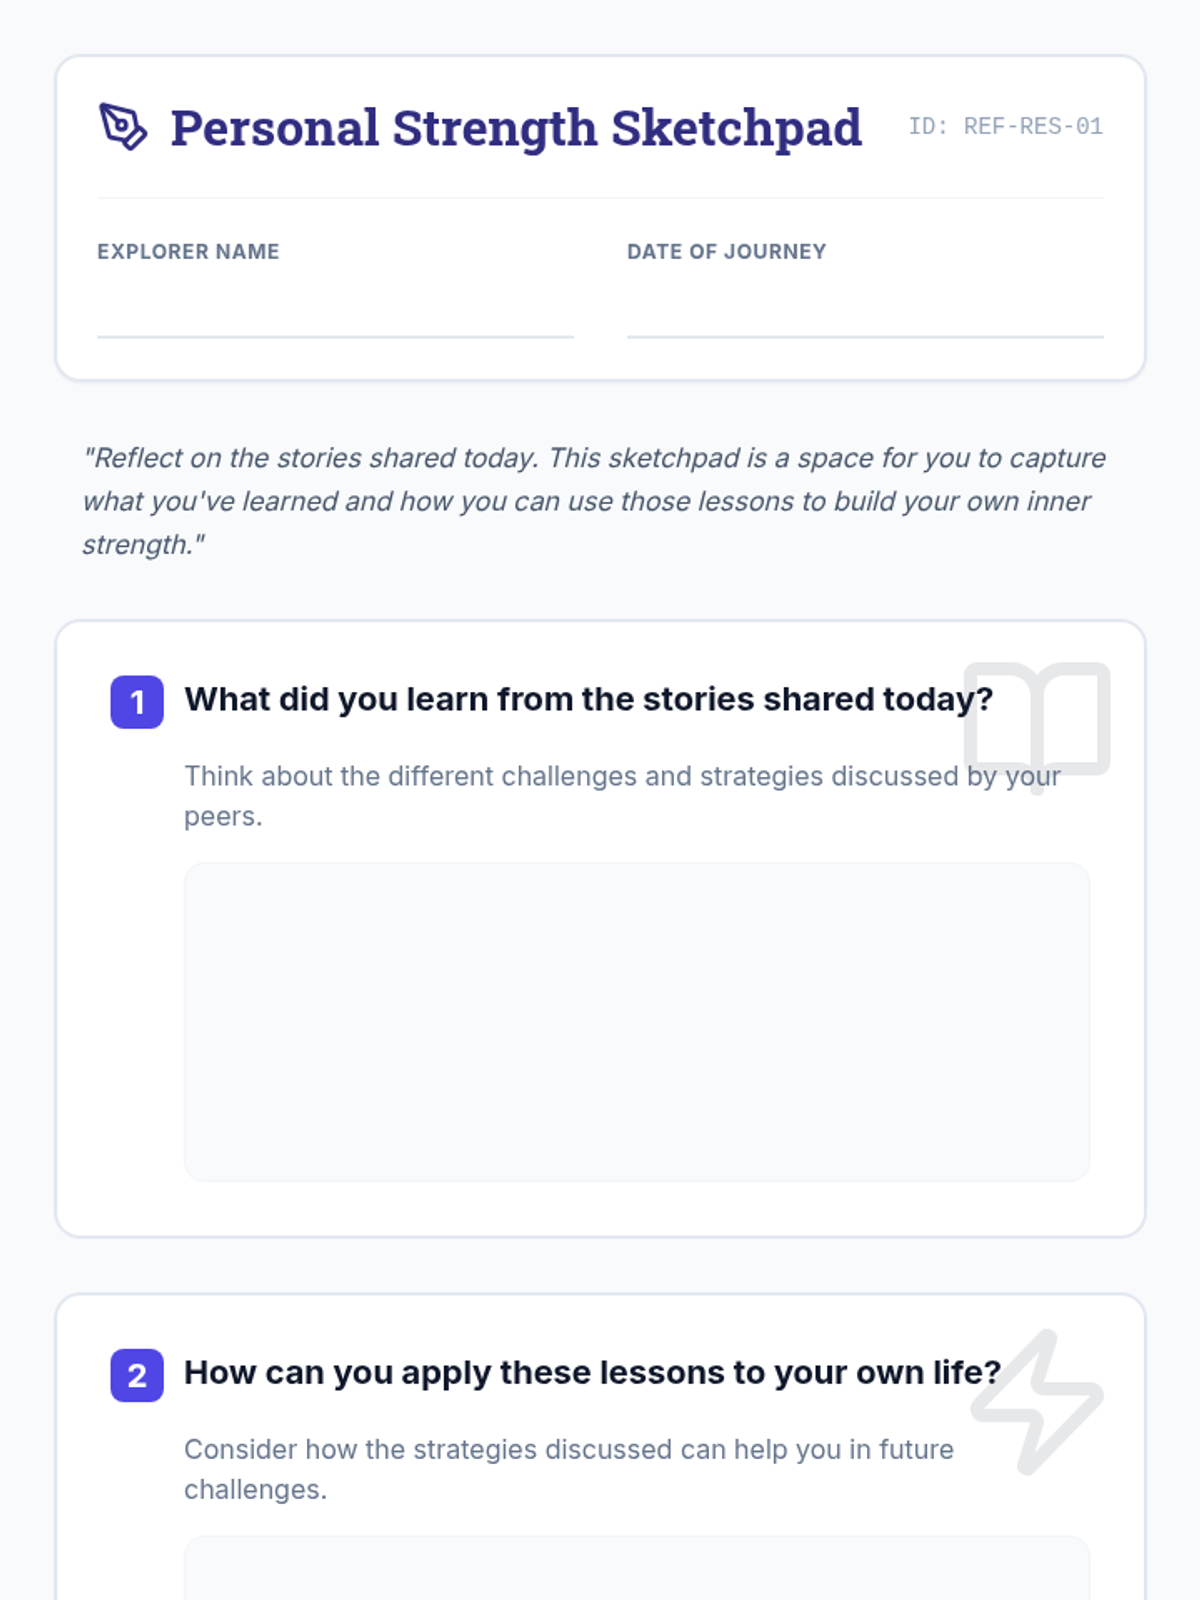Click into the question 2 answer box
Screen dimensions: 1200x1600
click(x=637, y=1570)
